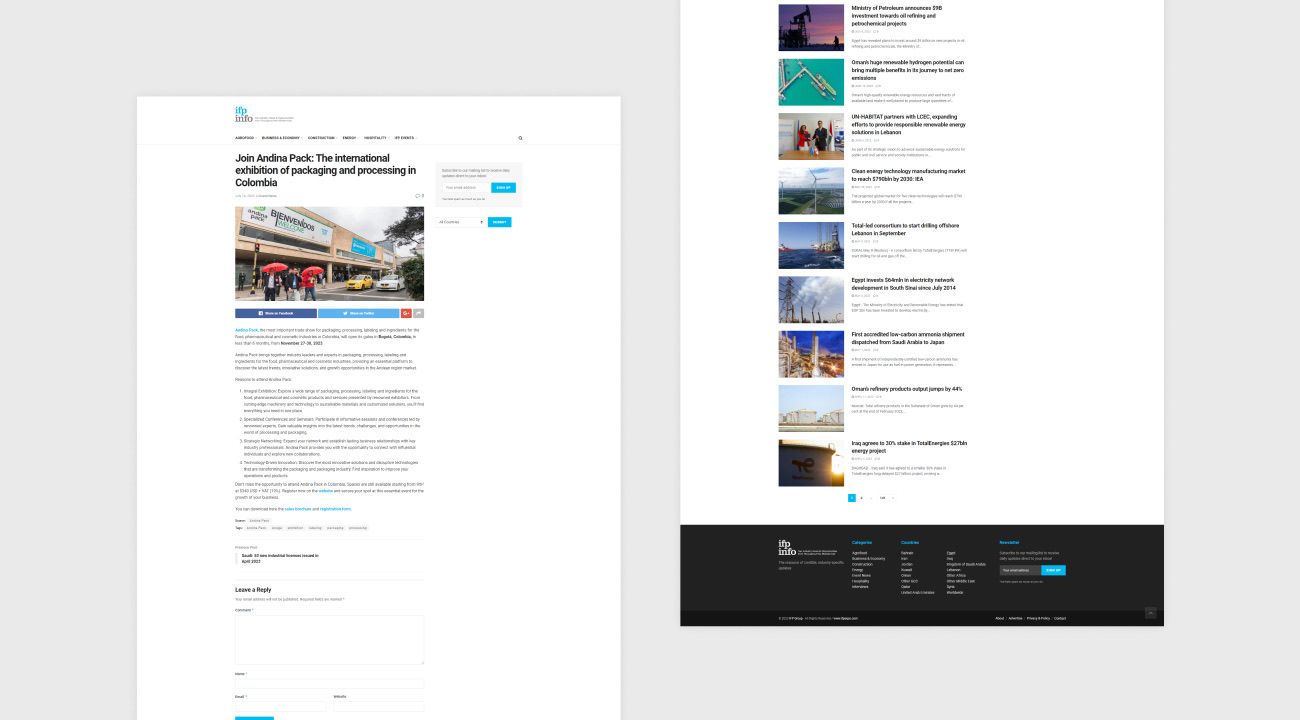Open the ENERGY navigation menu

(x=349, y=138)
